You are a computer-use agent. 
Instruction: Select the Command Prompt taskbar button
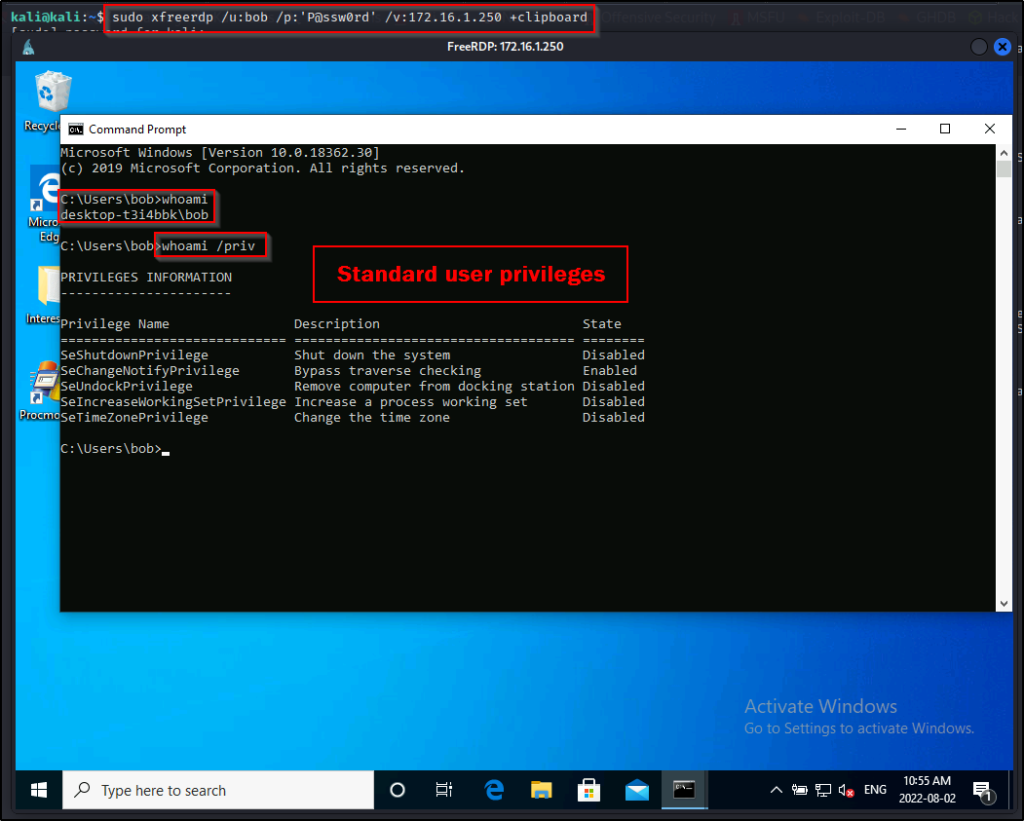click(685, 790)
